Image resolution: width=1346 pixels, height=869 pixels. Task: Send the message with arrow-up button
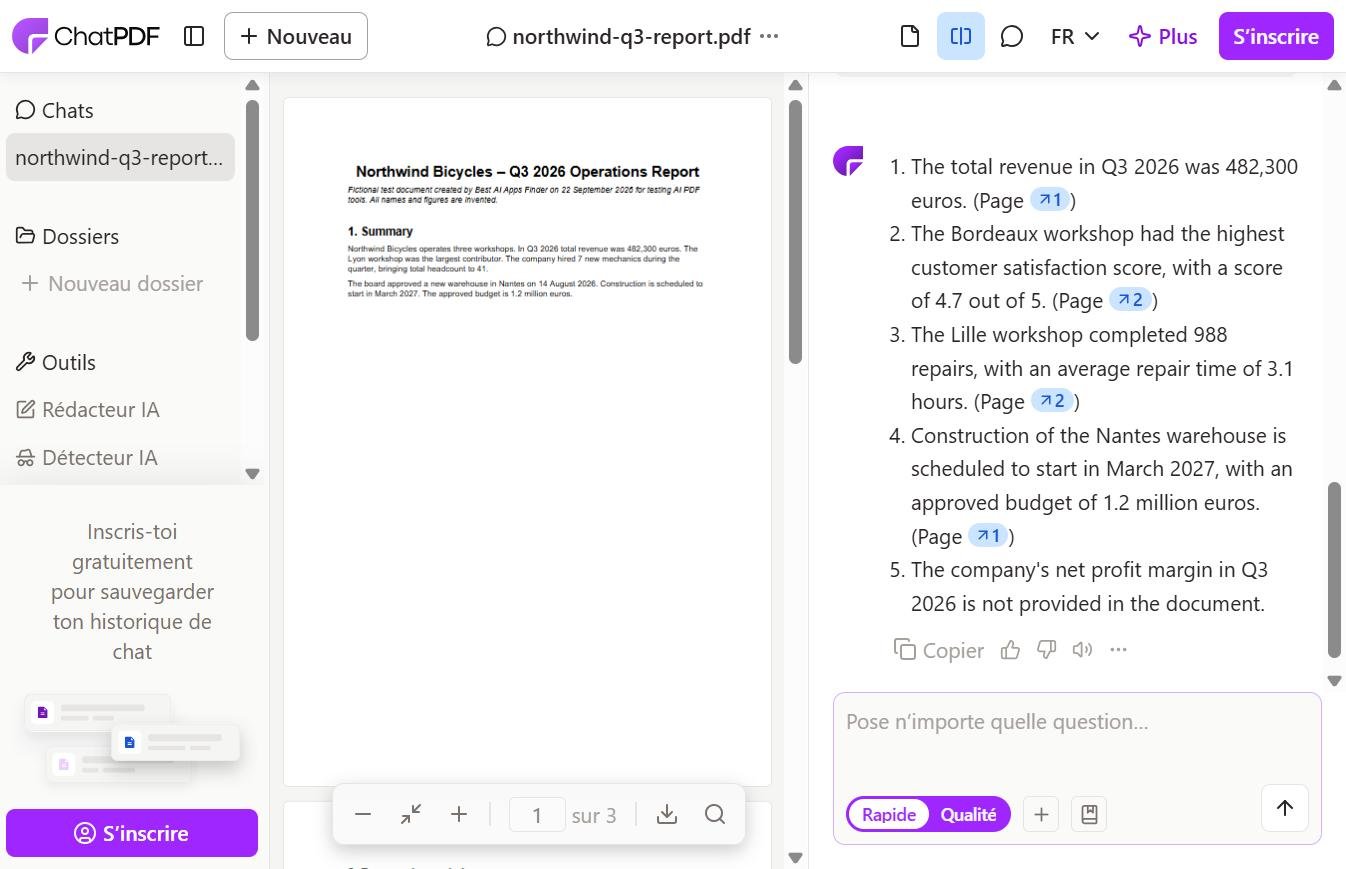coord(1285,808)
